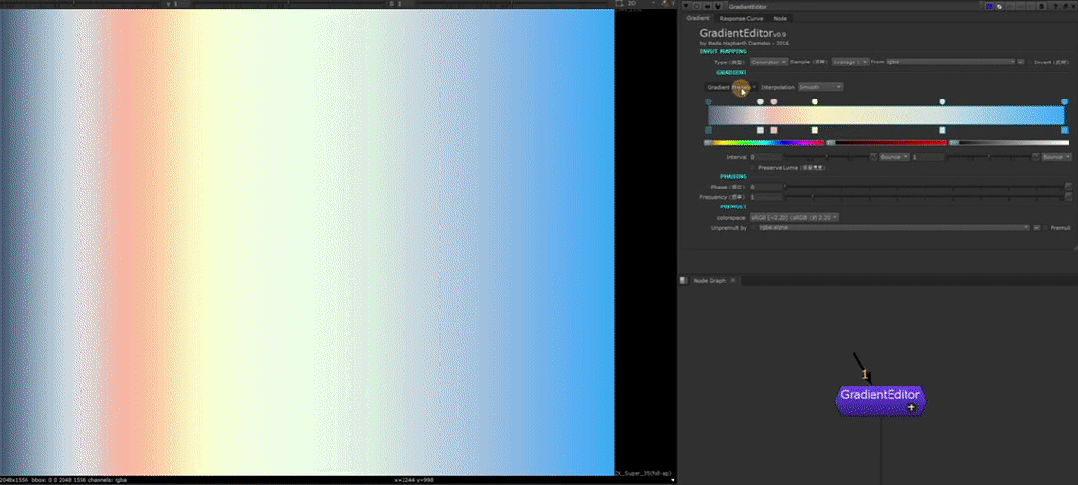Click the Node Graph pane menu icon

tap(683, 281)
